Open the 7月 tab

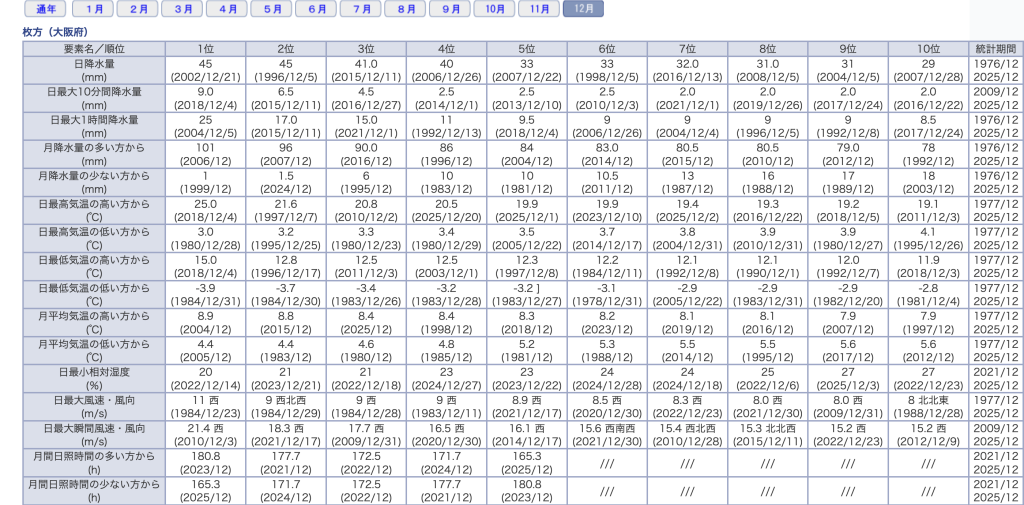(x=361, y=9)
